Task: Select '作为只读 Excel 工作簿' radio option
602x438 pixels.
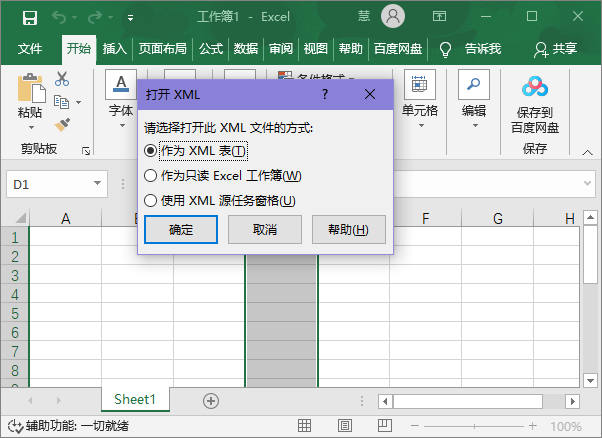Action: tap(151, 175)
